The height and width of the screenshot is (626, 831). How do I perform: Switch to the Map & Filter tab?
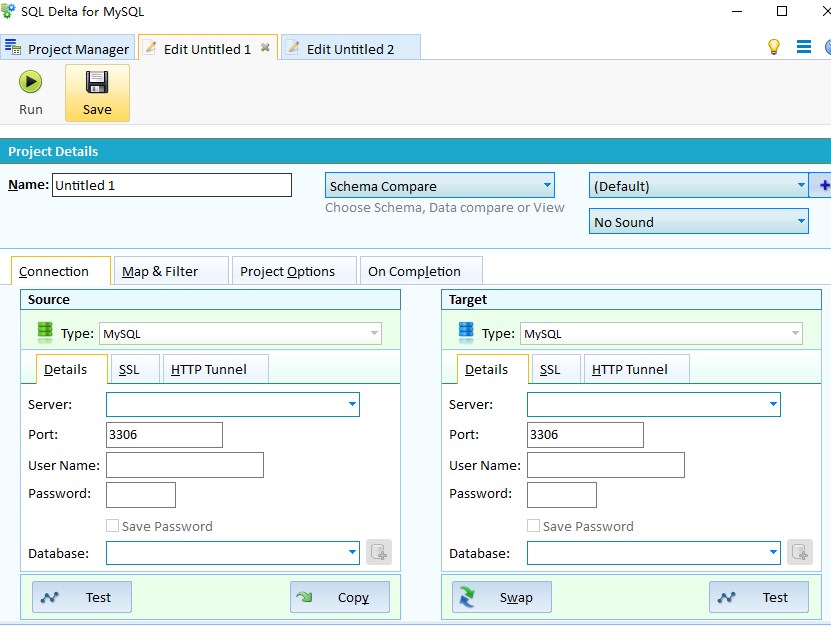160,271
